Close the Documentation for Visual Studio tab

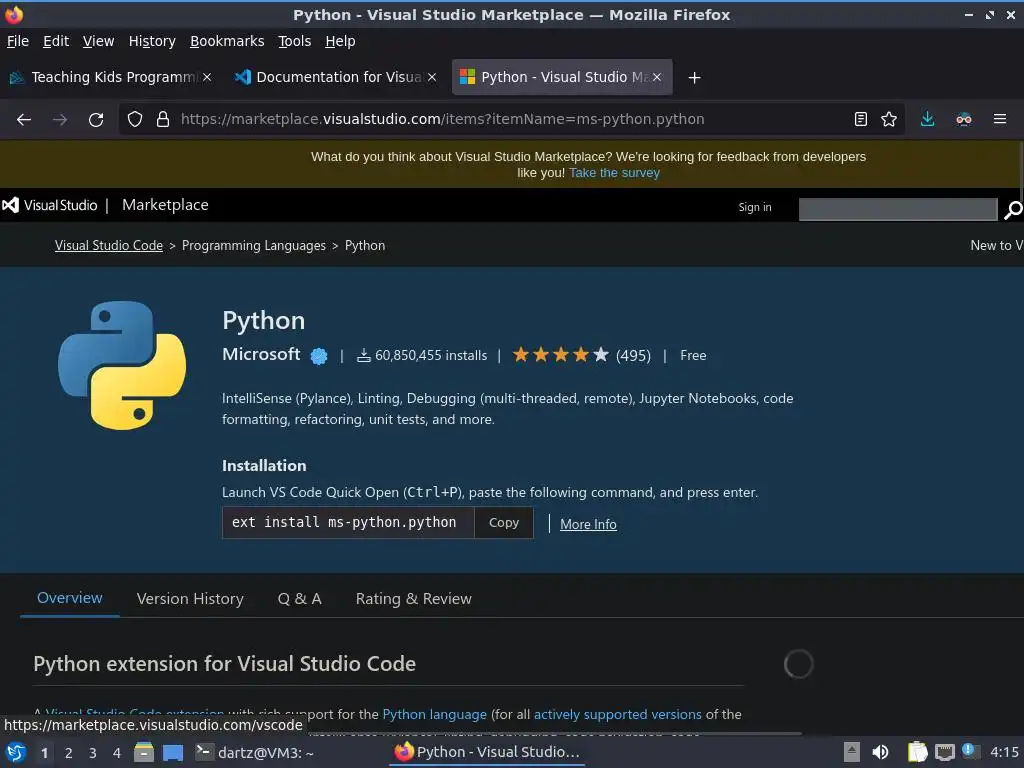tap(432, 77)
